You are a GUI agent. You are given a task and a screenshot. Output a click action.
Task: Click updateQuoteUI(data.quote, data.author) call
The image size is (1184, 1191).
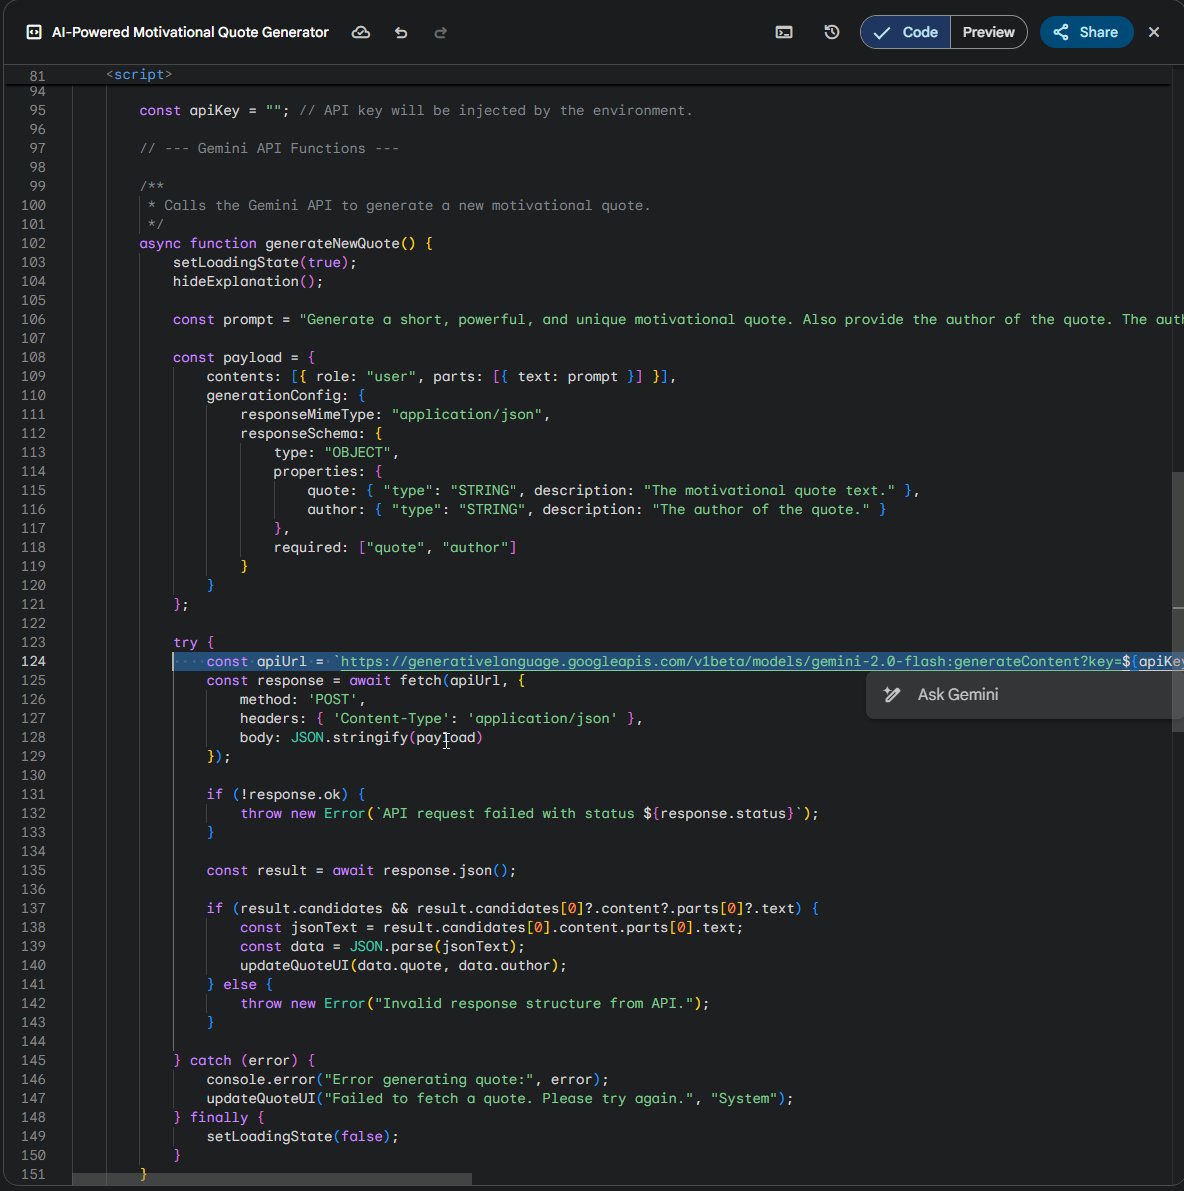click(403, 965)
